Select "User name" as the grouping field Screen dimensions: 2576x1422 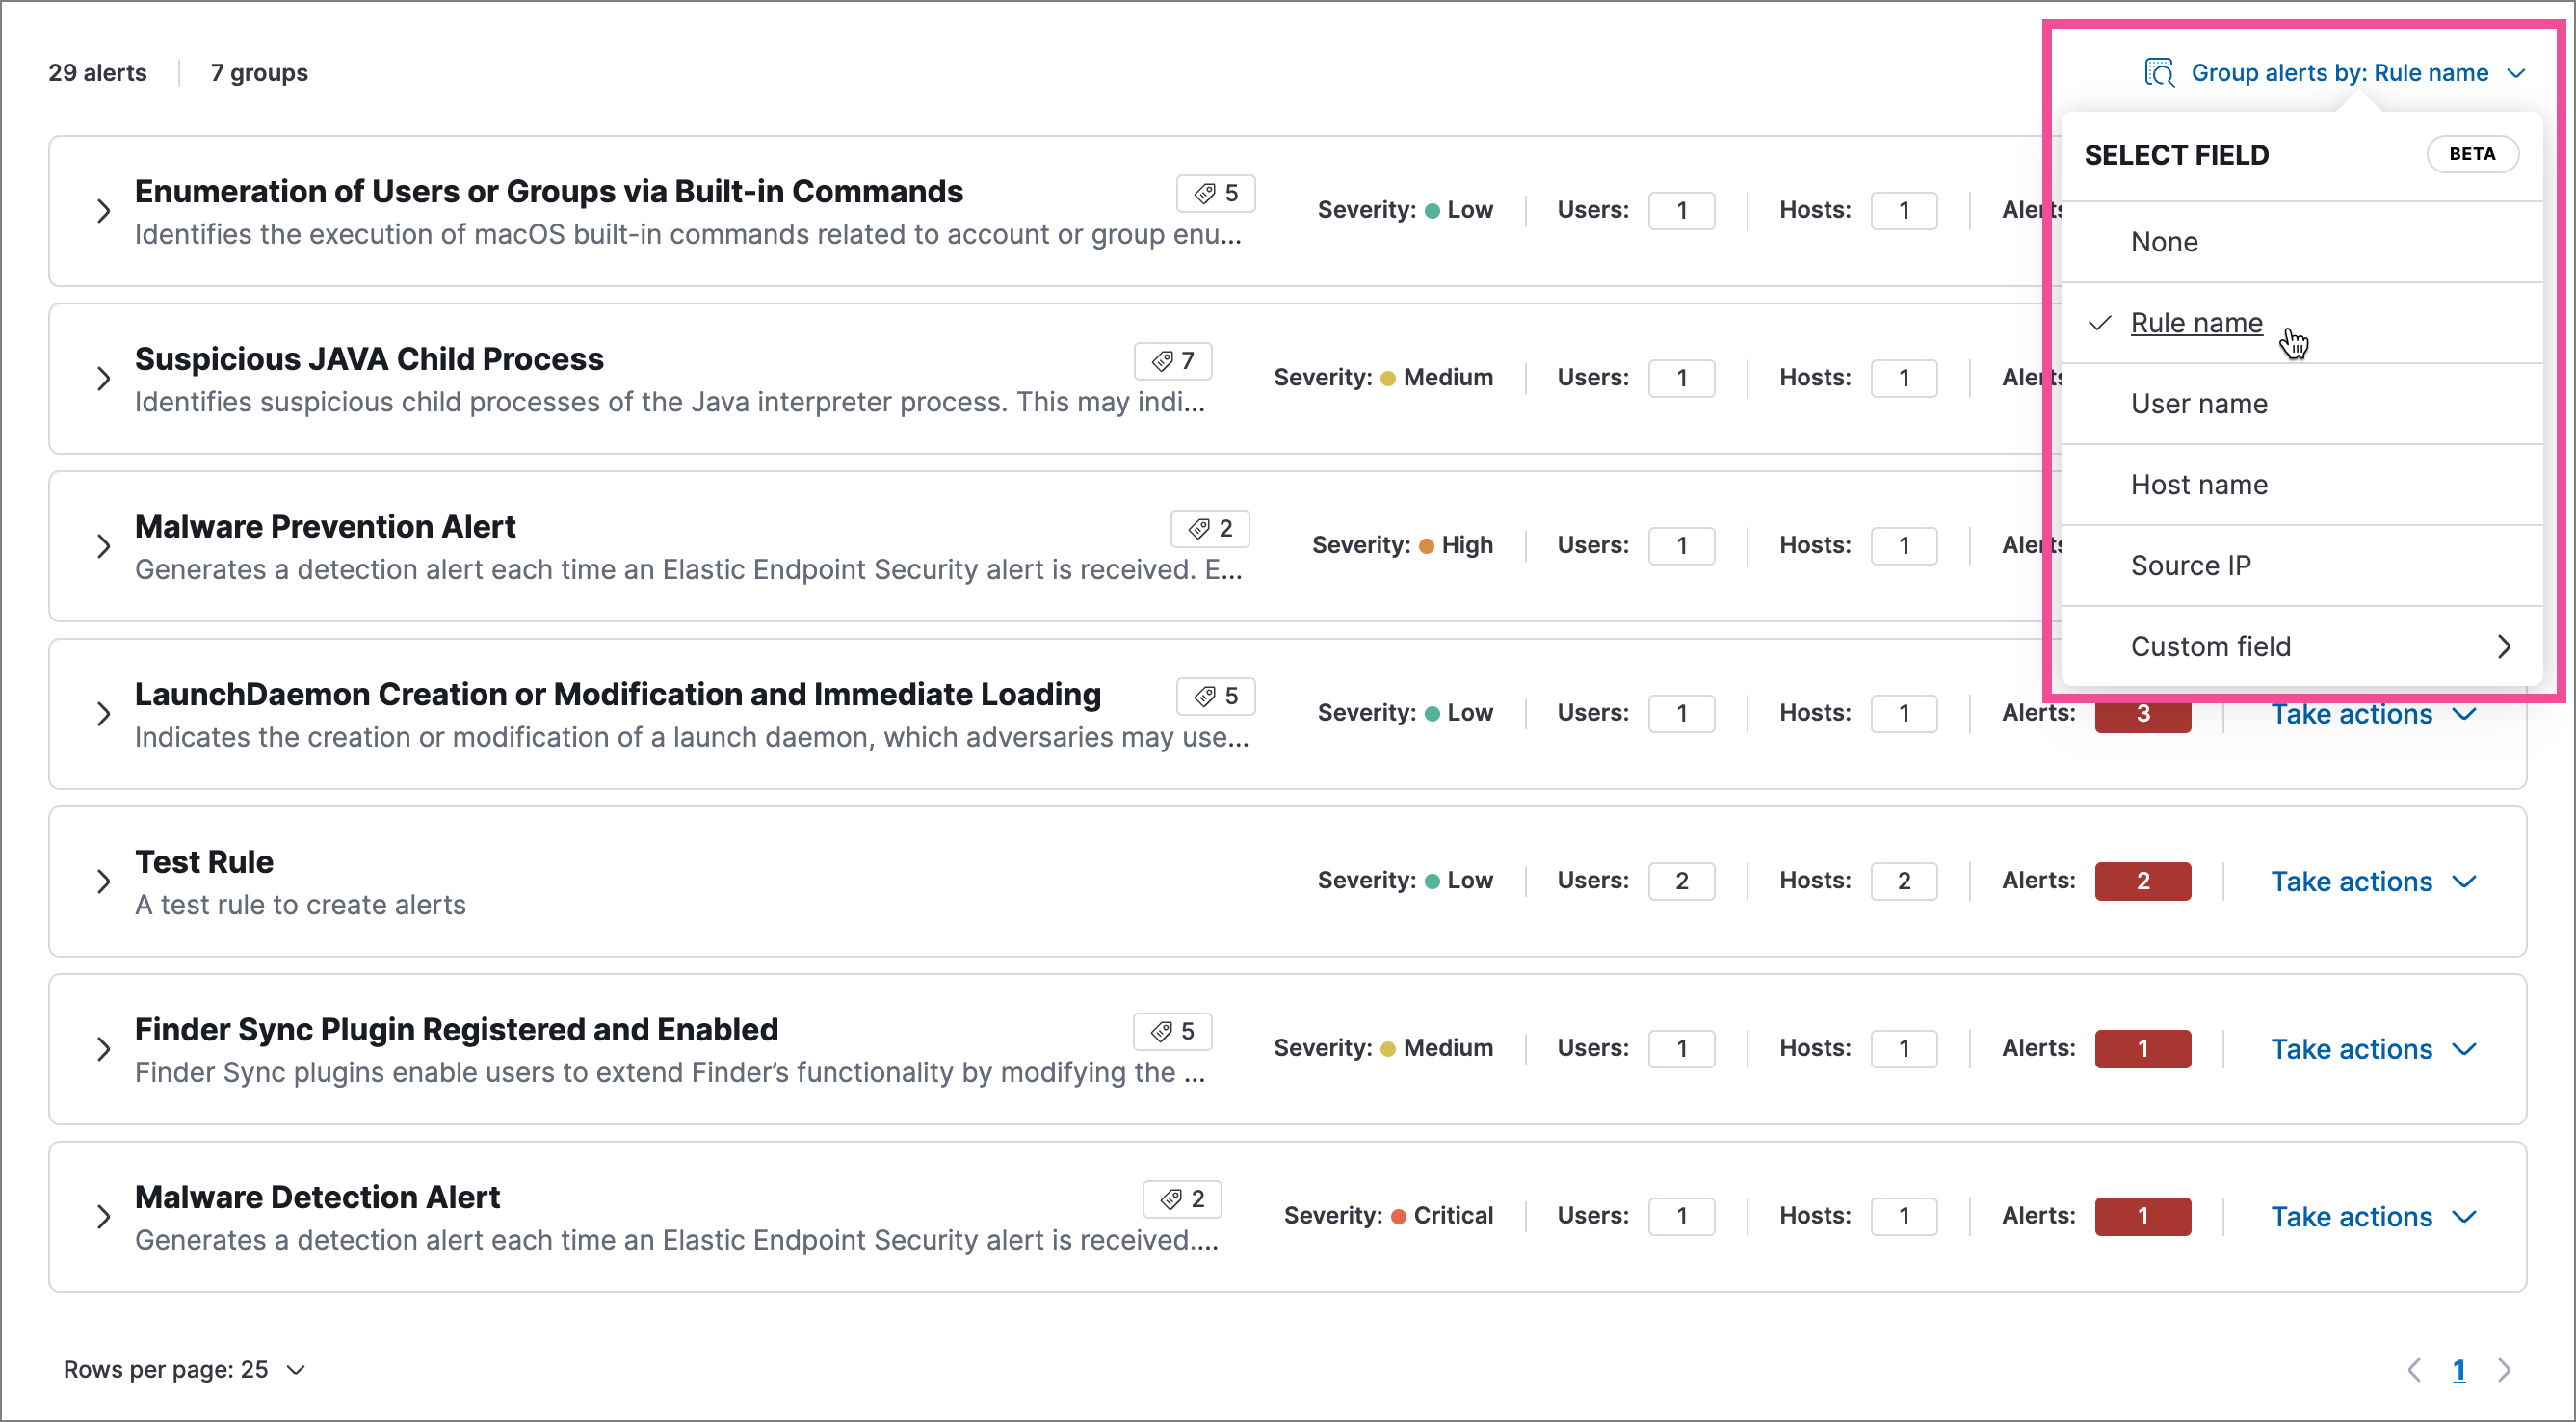pyautogui.click(x=2199, y=403)
